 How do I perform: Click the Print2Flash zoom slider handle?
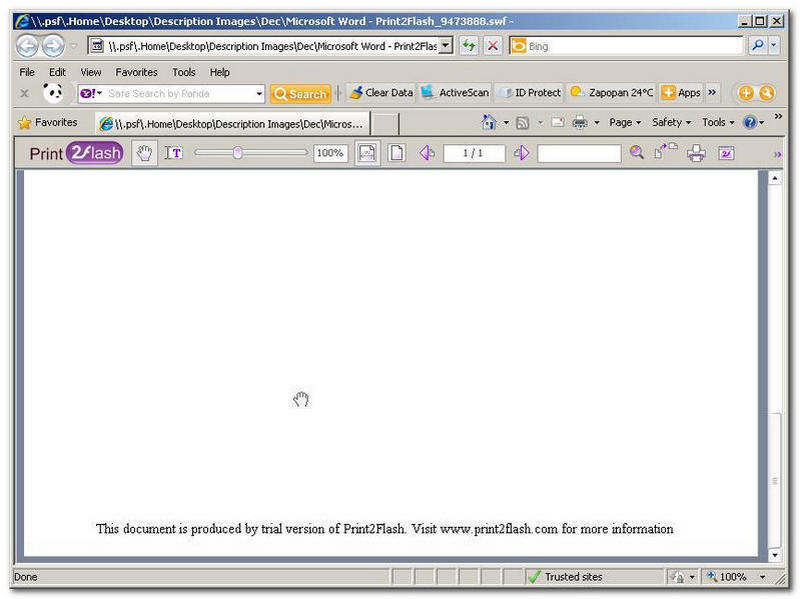click(x=237, y=153)
